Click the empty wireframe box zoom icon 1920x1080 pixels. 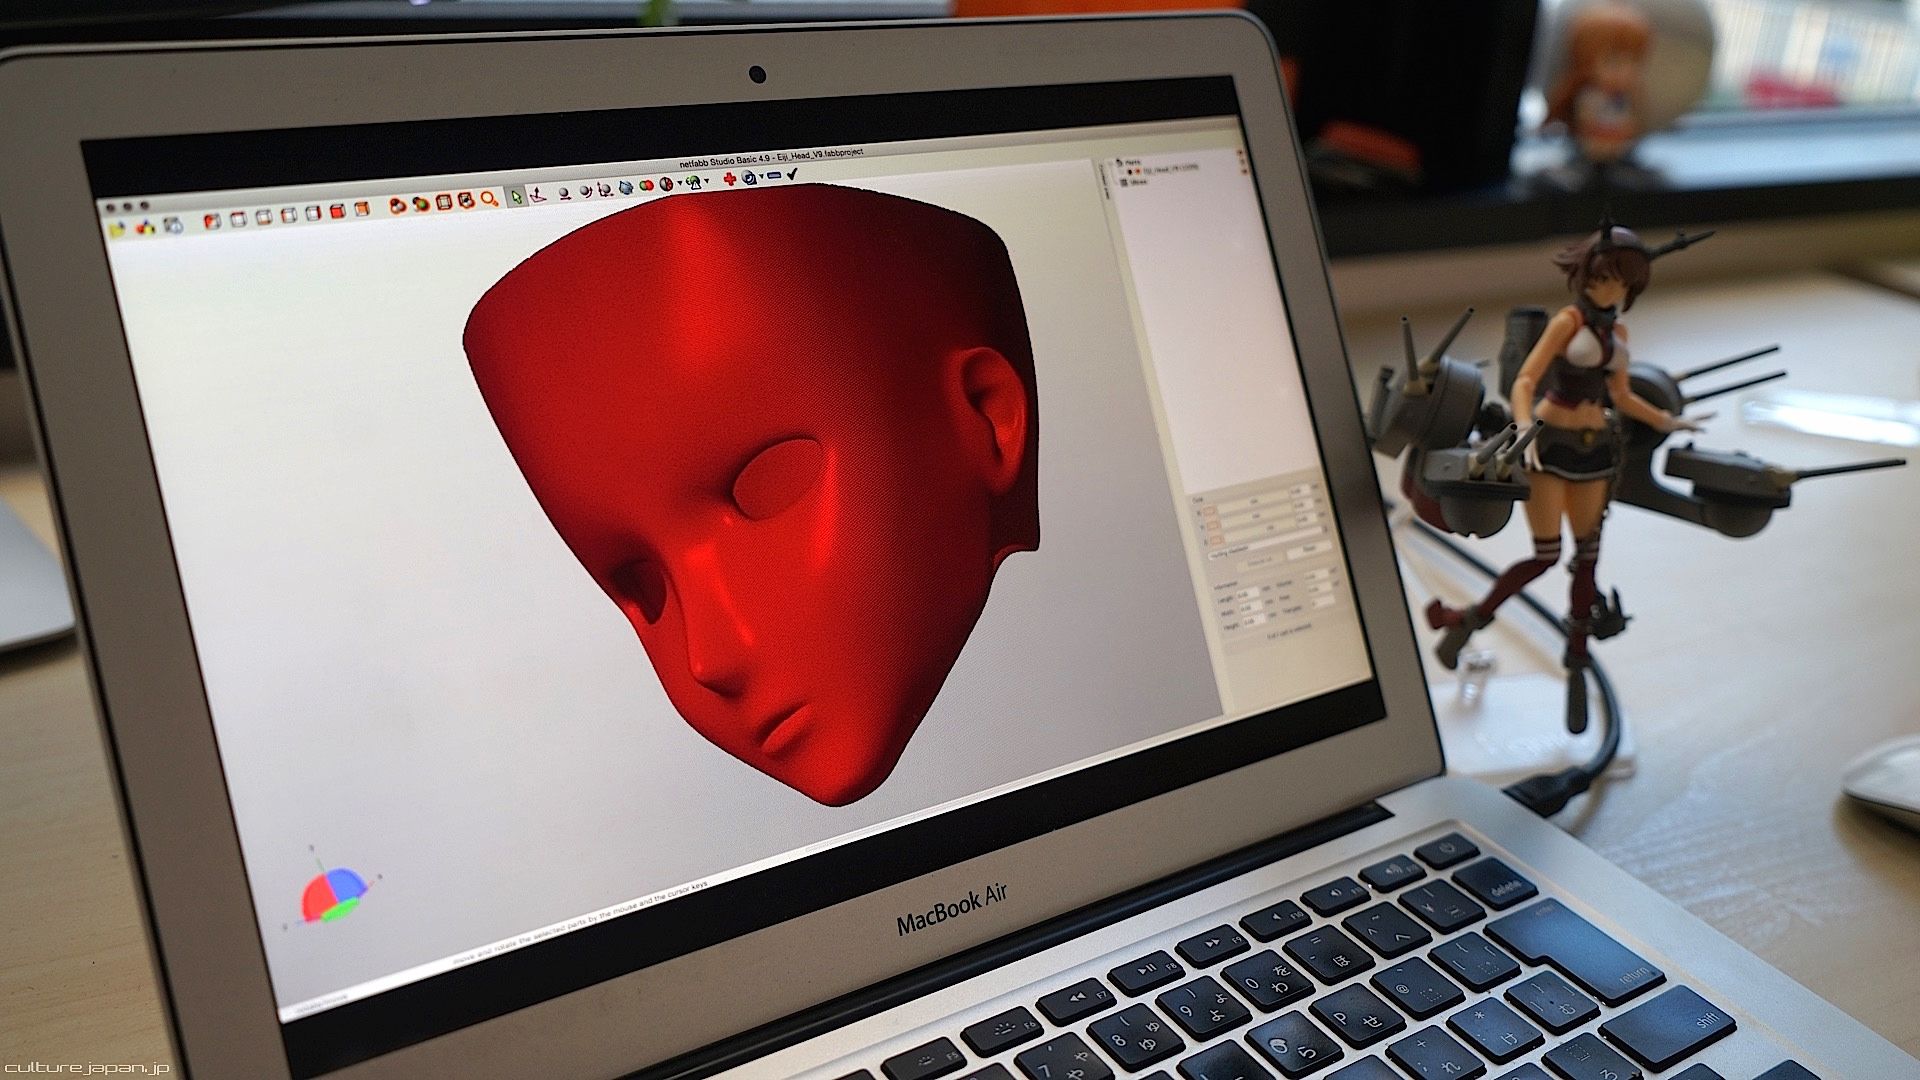click(x=444, y=201)
